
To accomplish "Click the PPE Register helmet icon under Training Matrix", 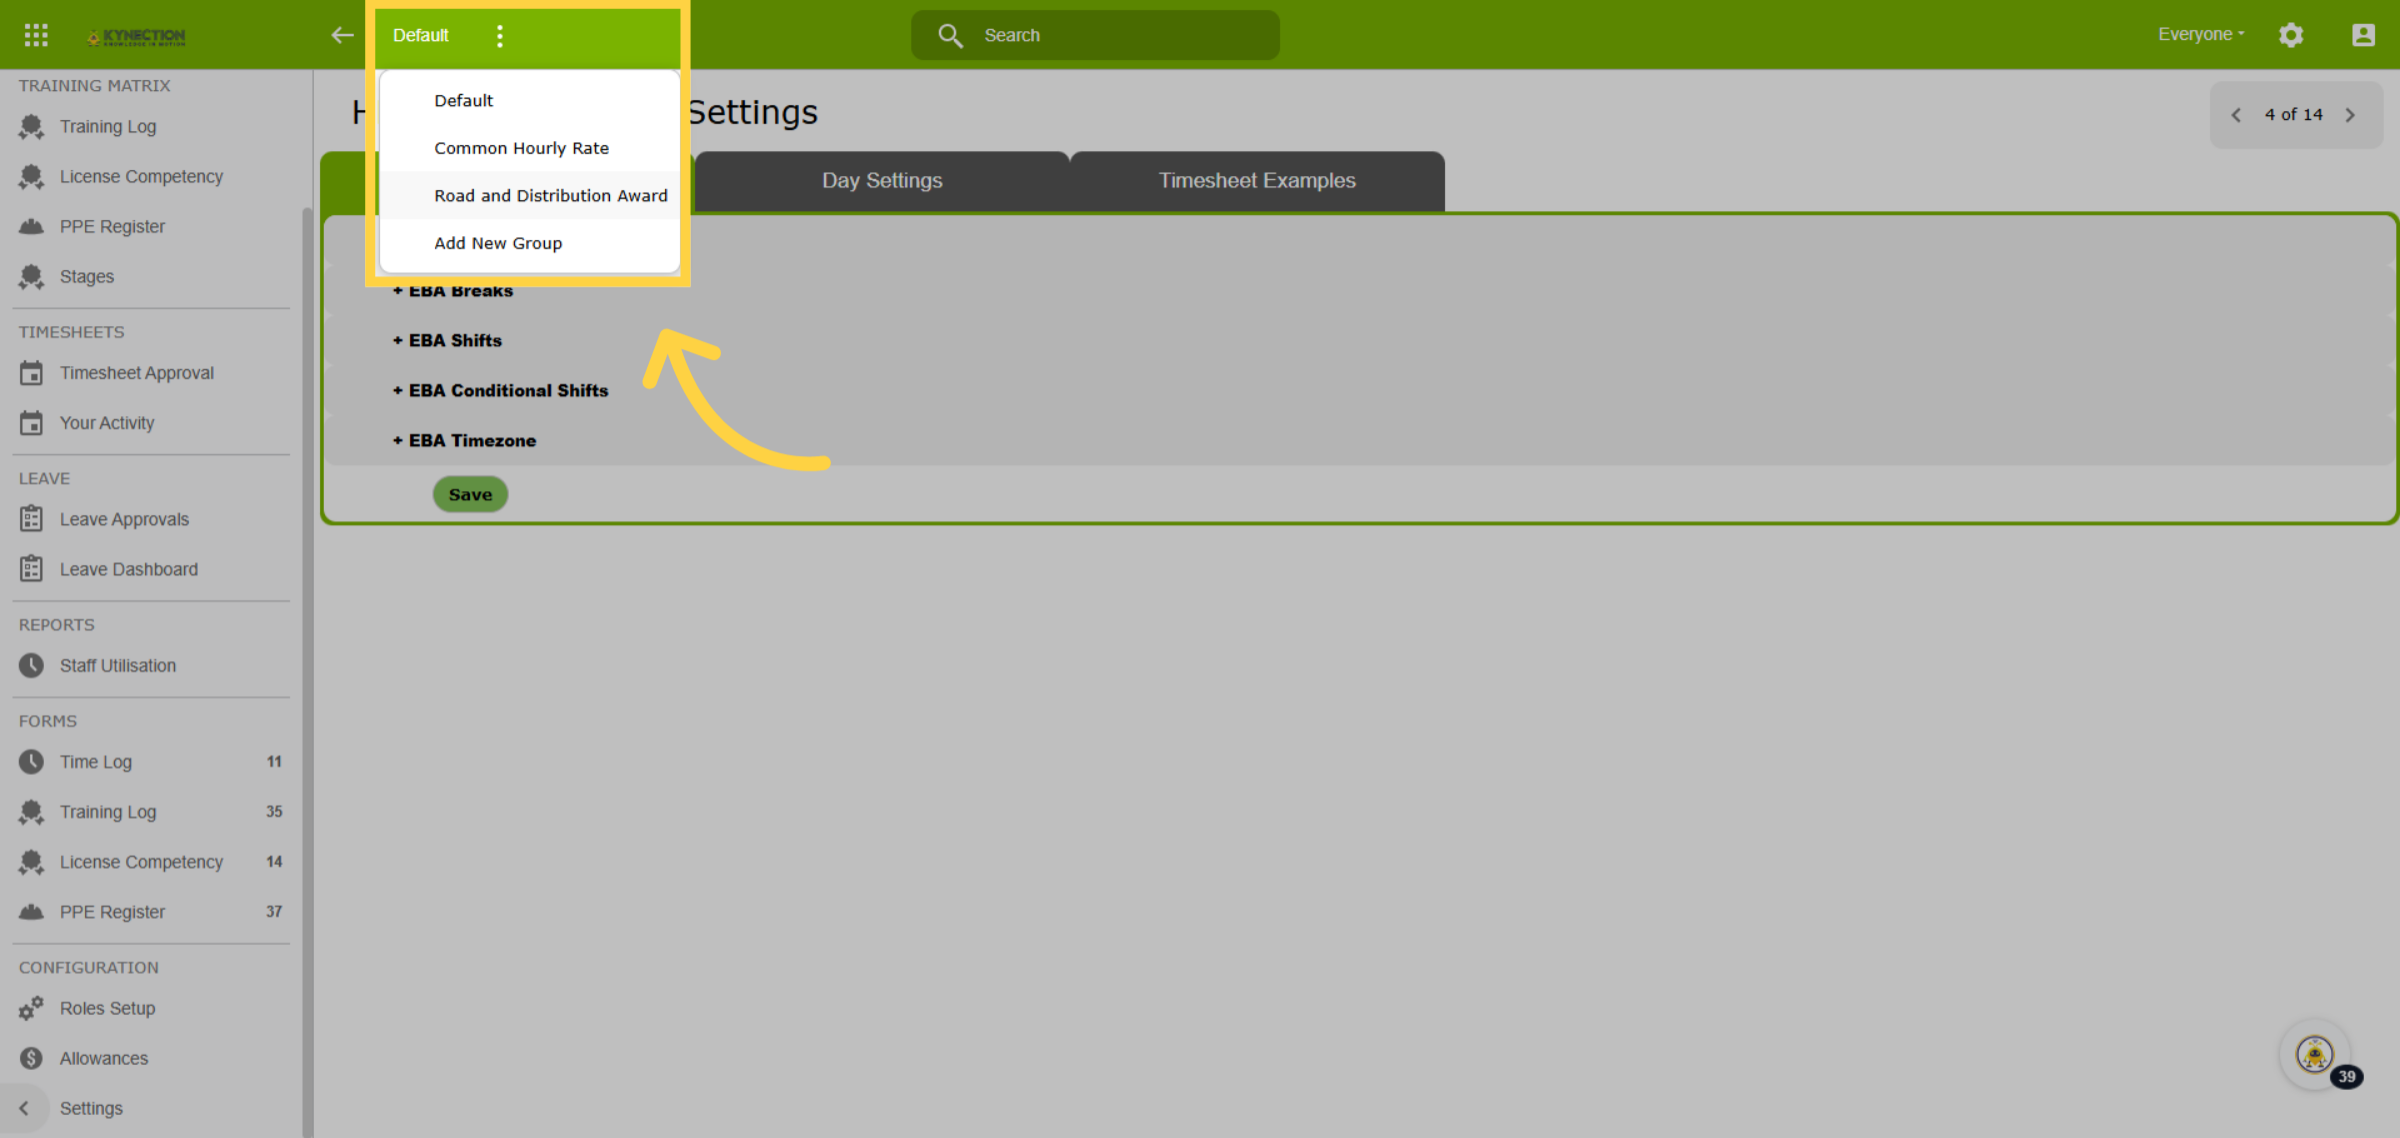I will point(31,227).
